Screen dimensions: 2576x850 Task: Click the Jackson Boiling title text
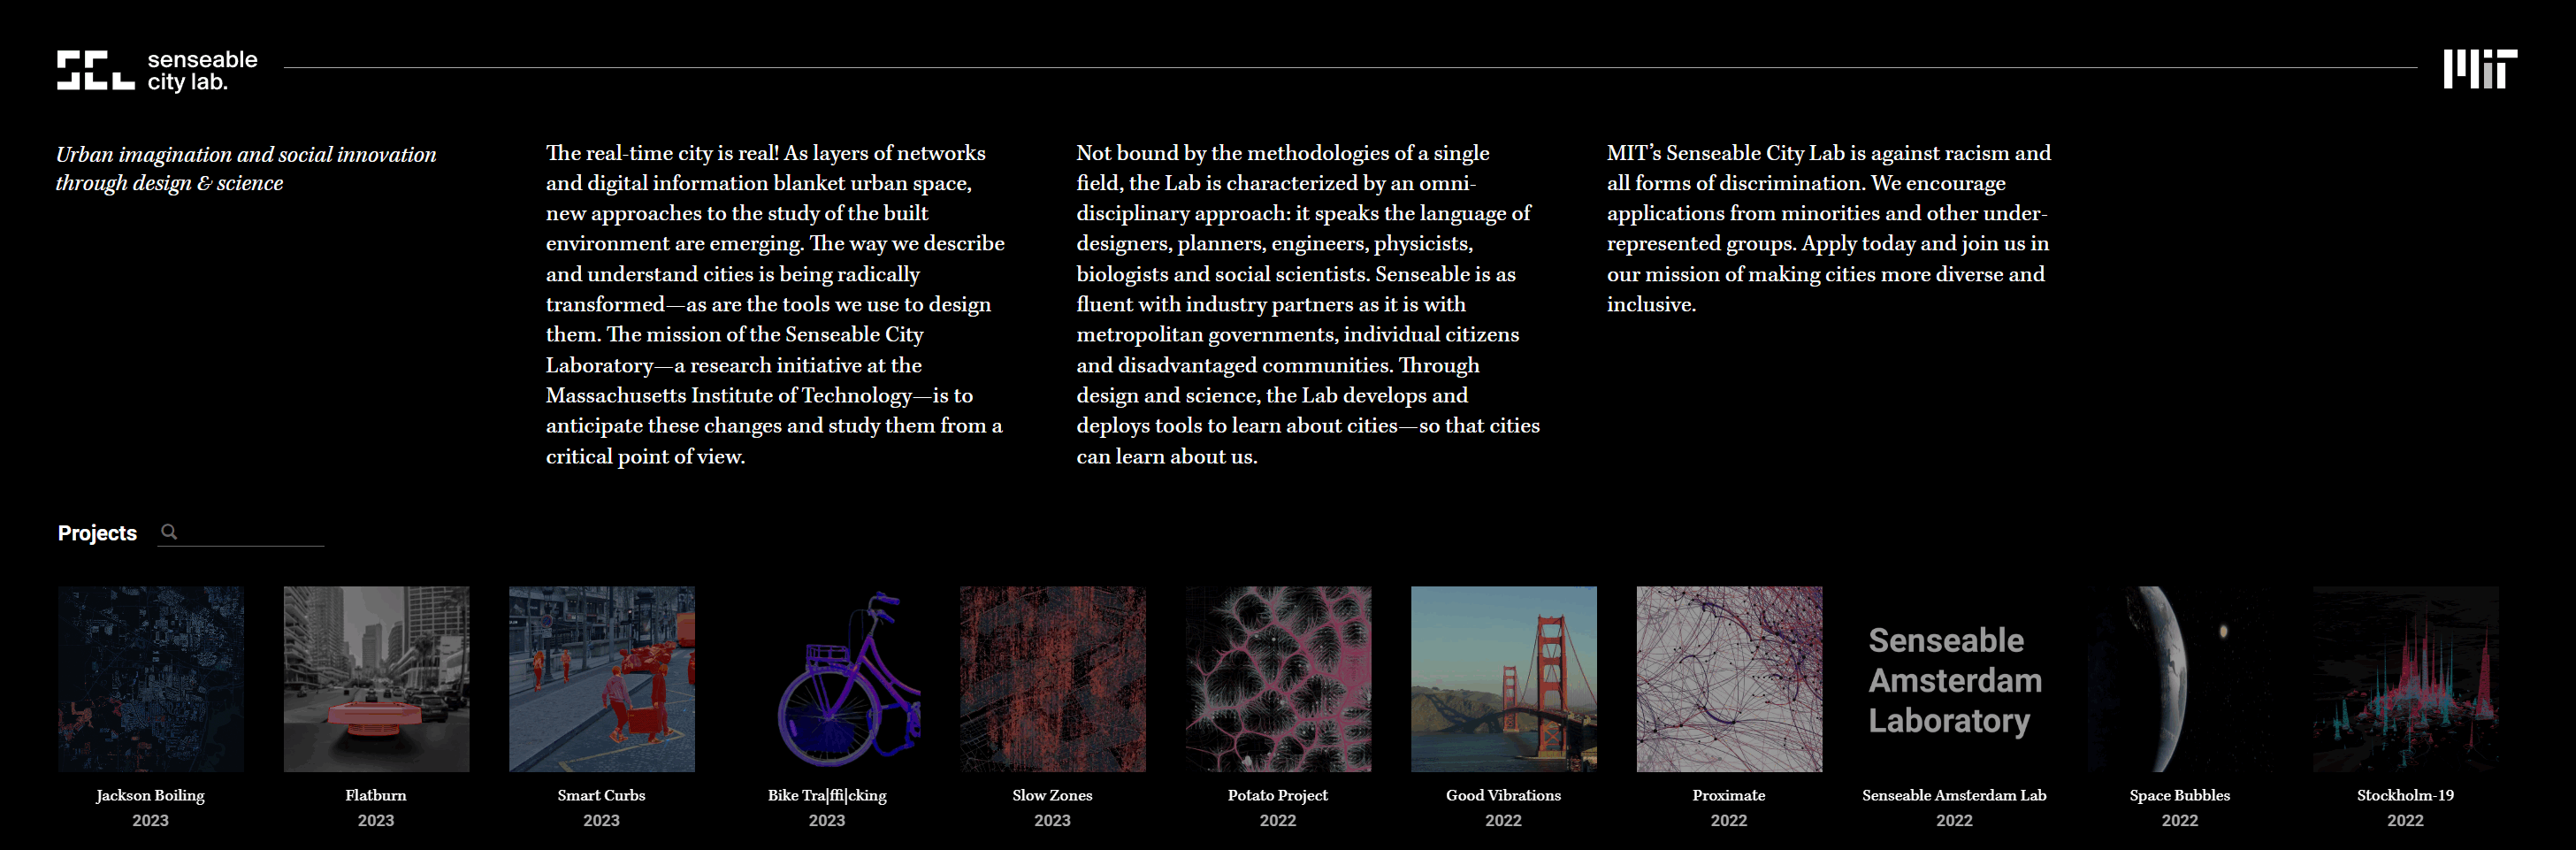coord(150,796)
